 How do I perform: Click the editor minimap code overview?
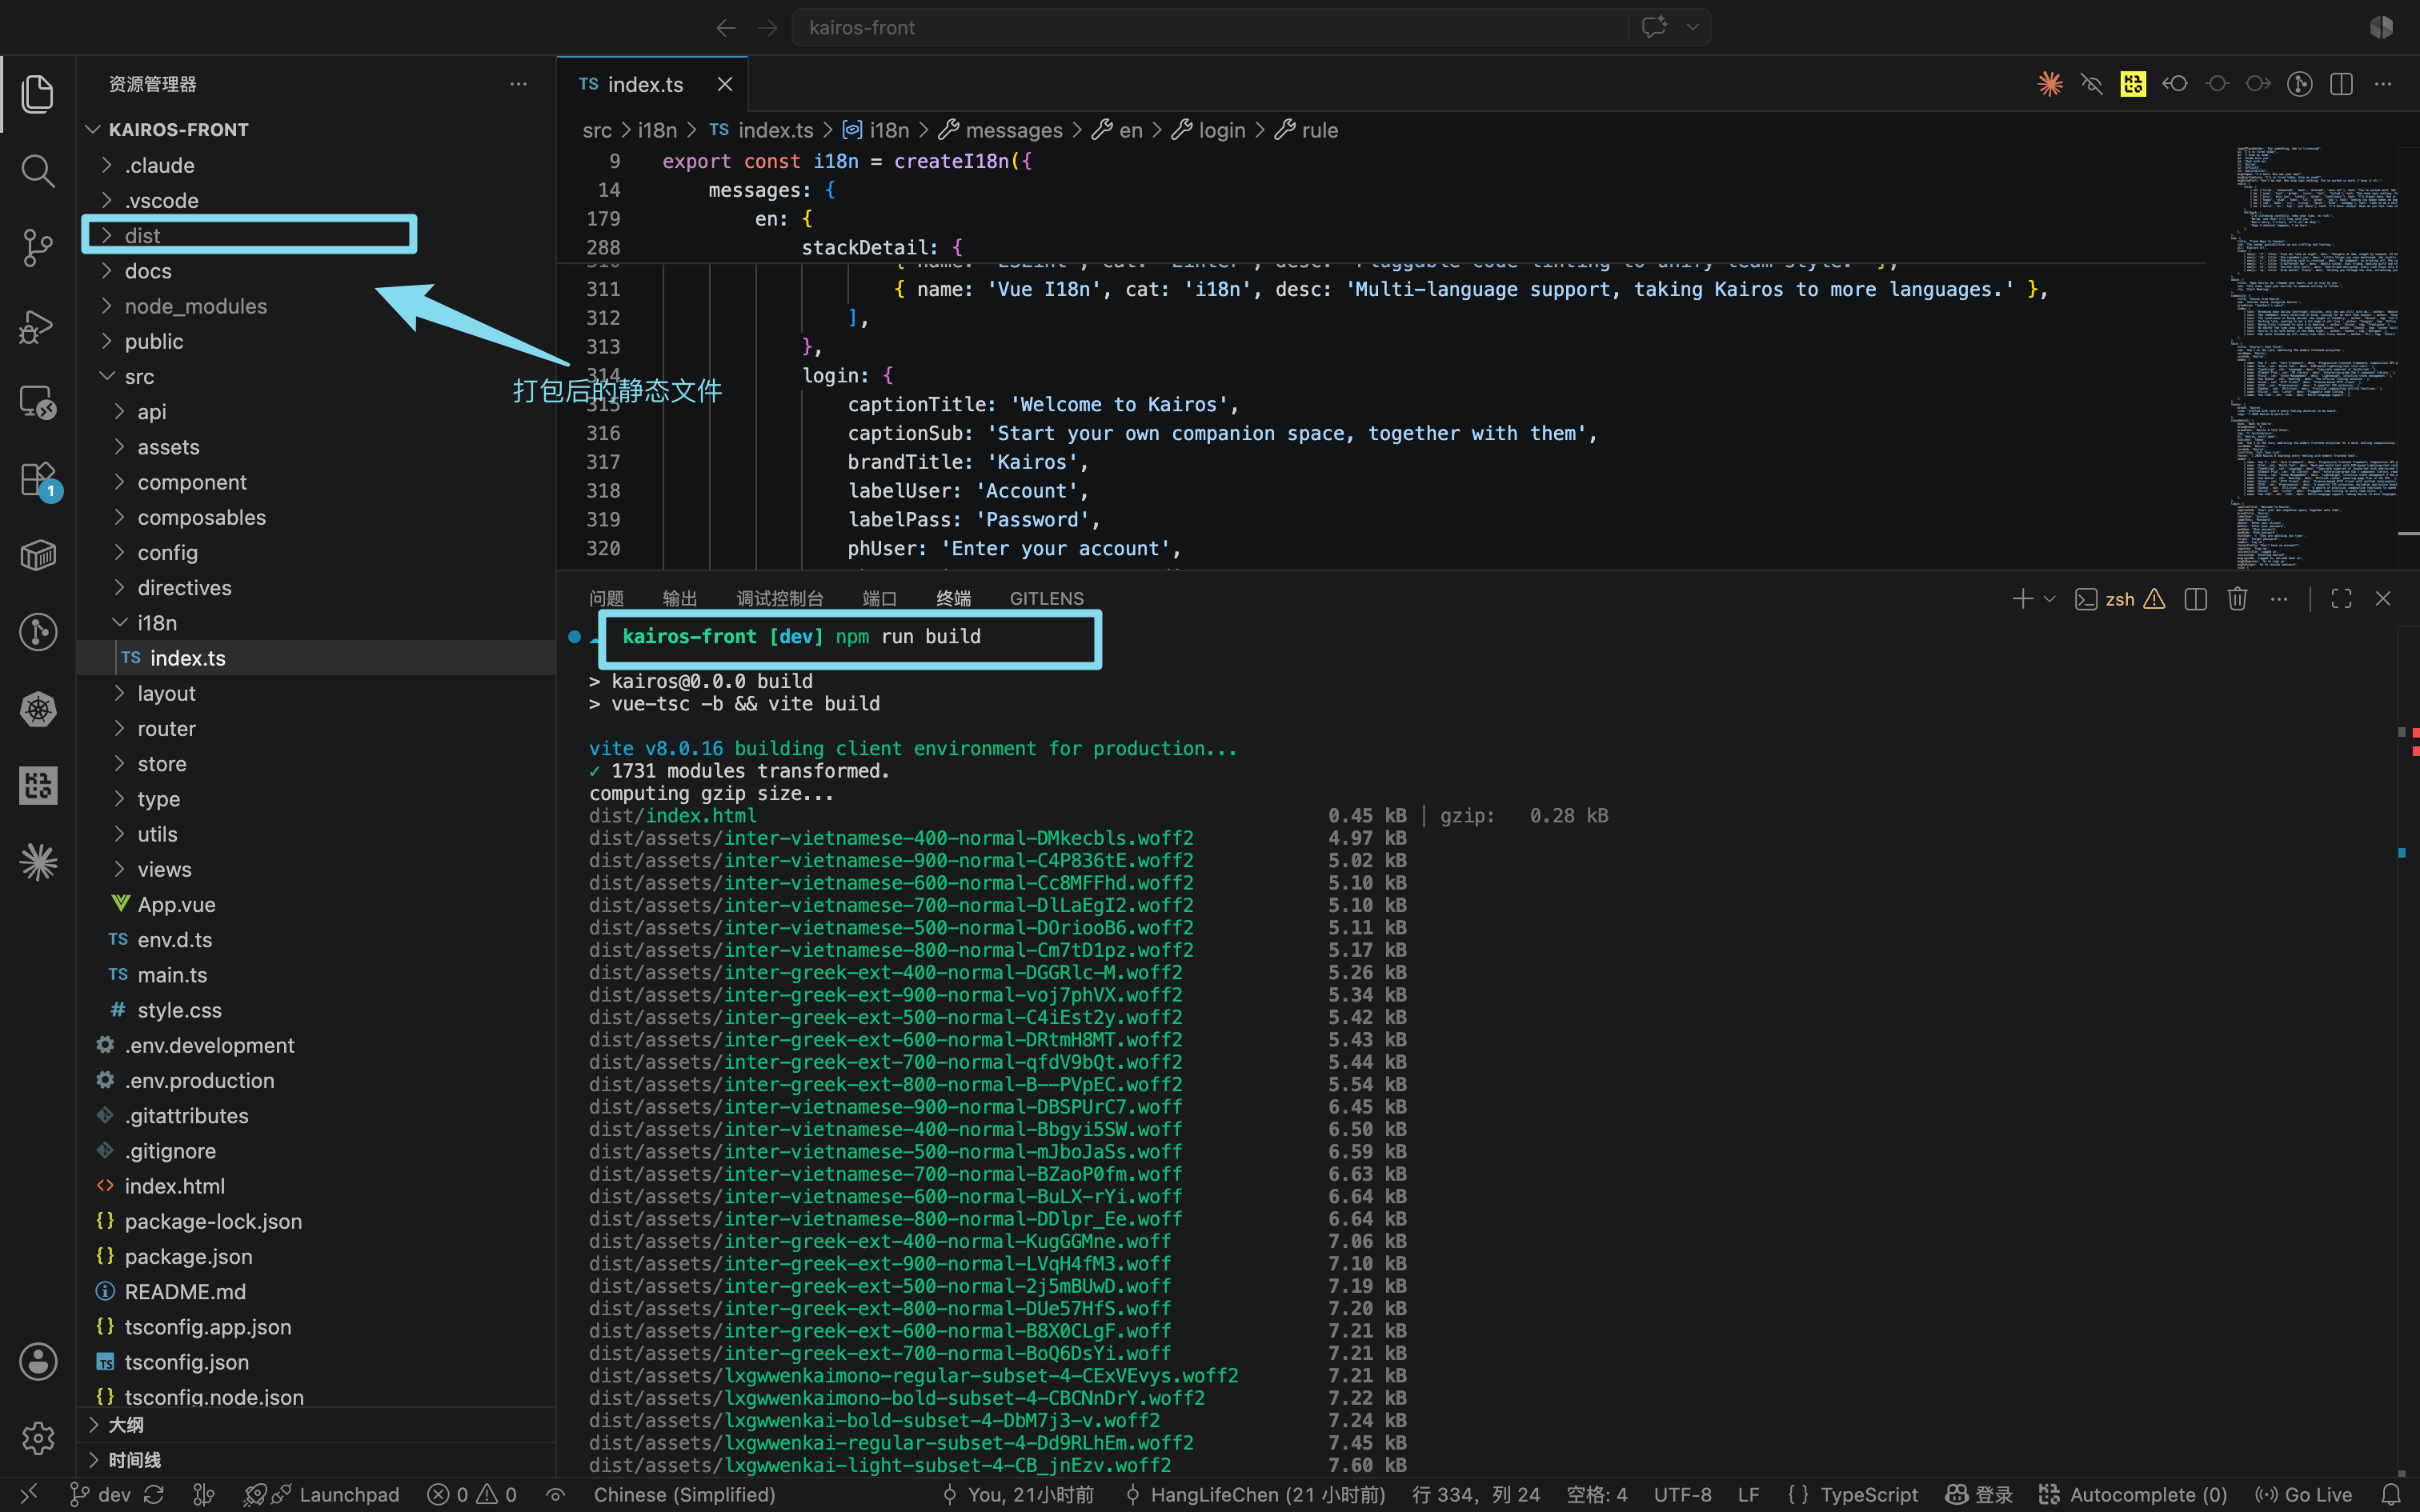[2316, 355]
